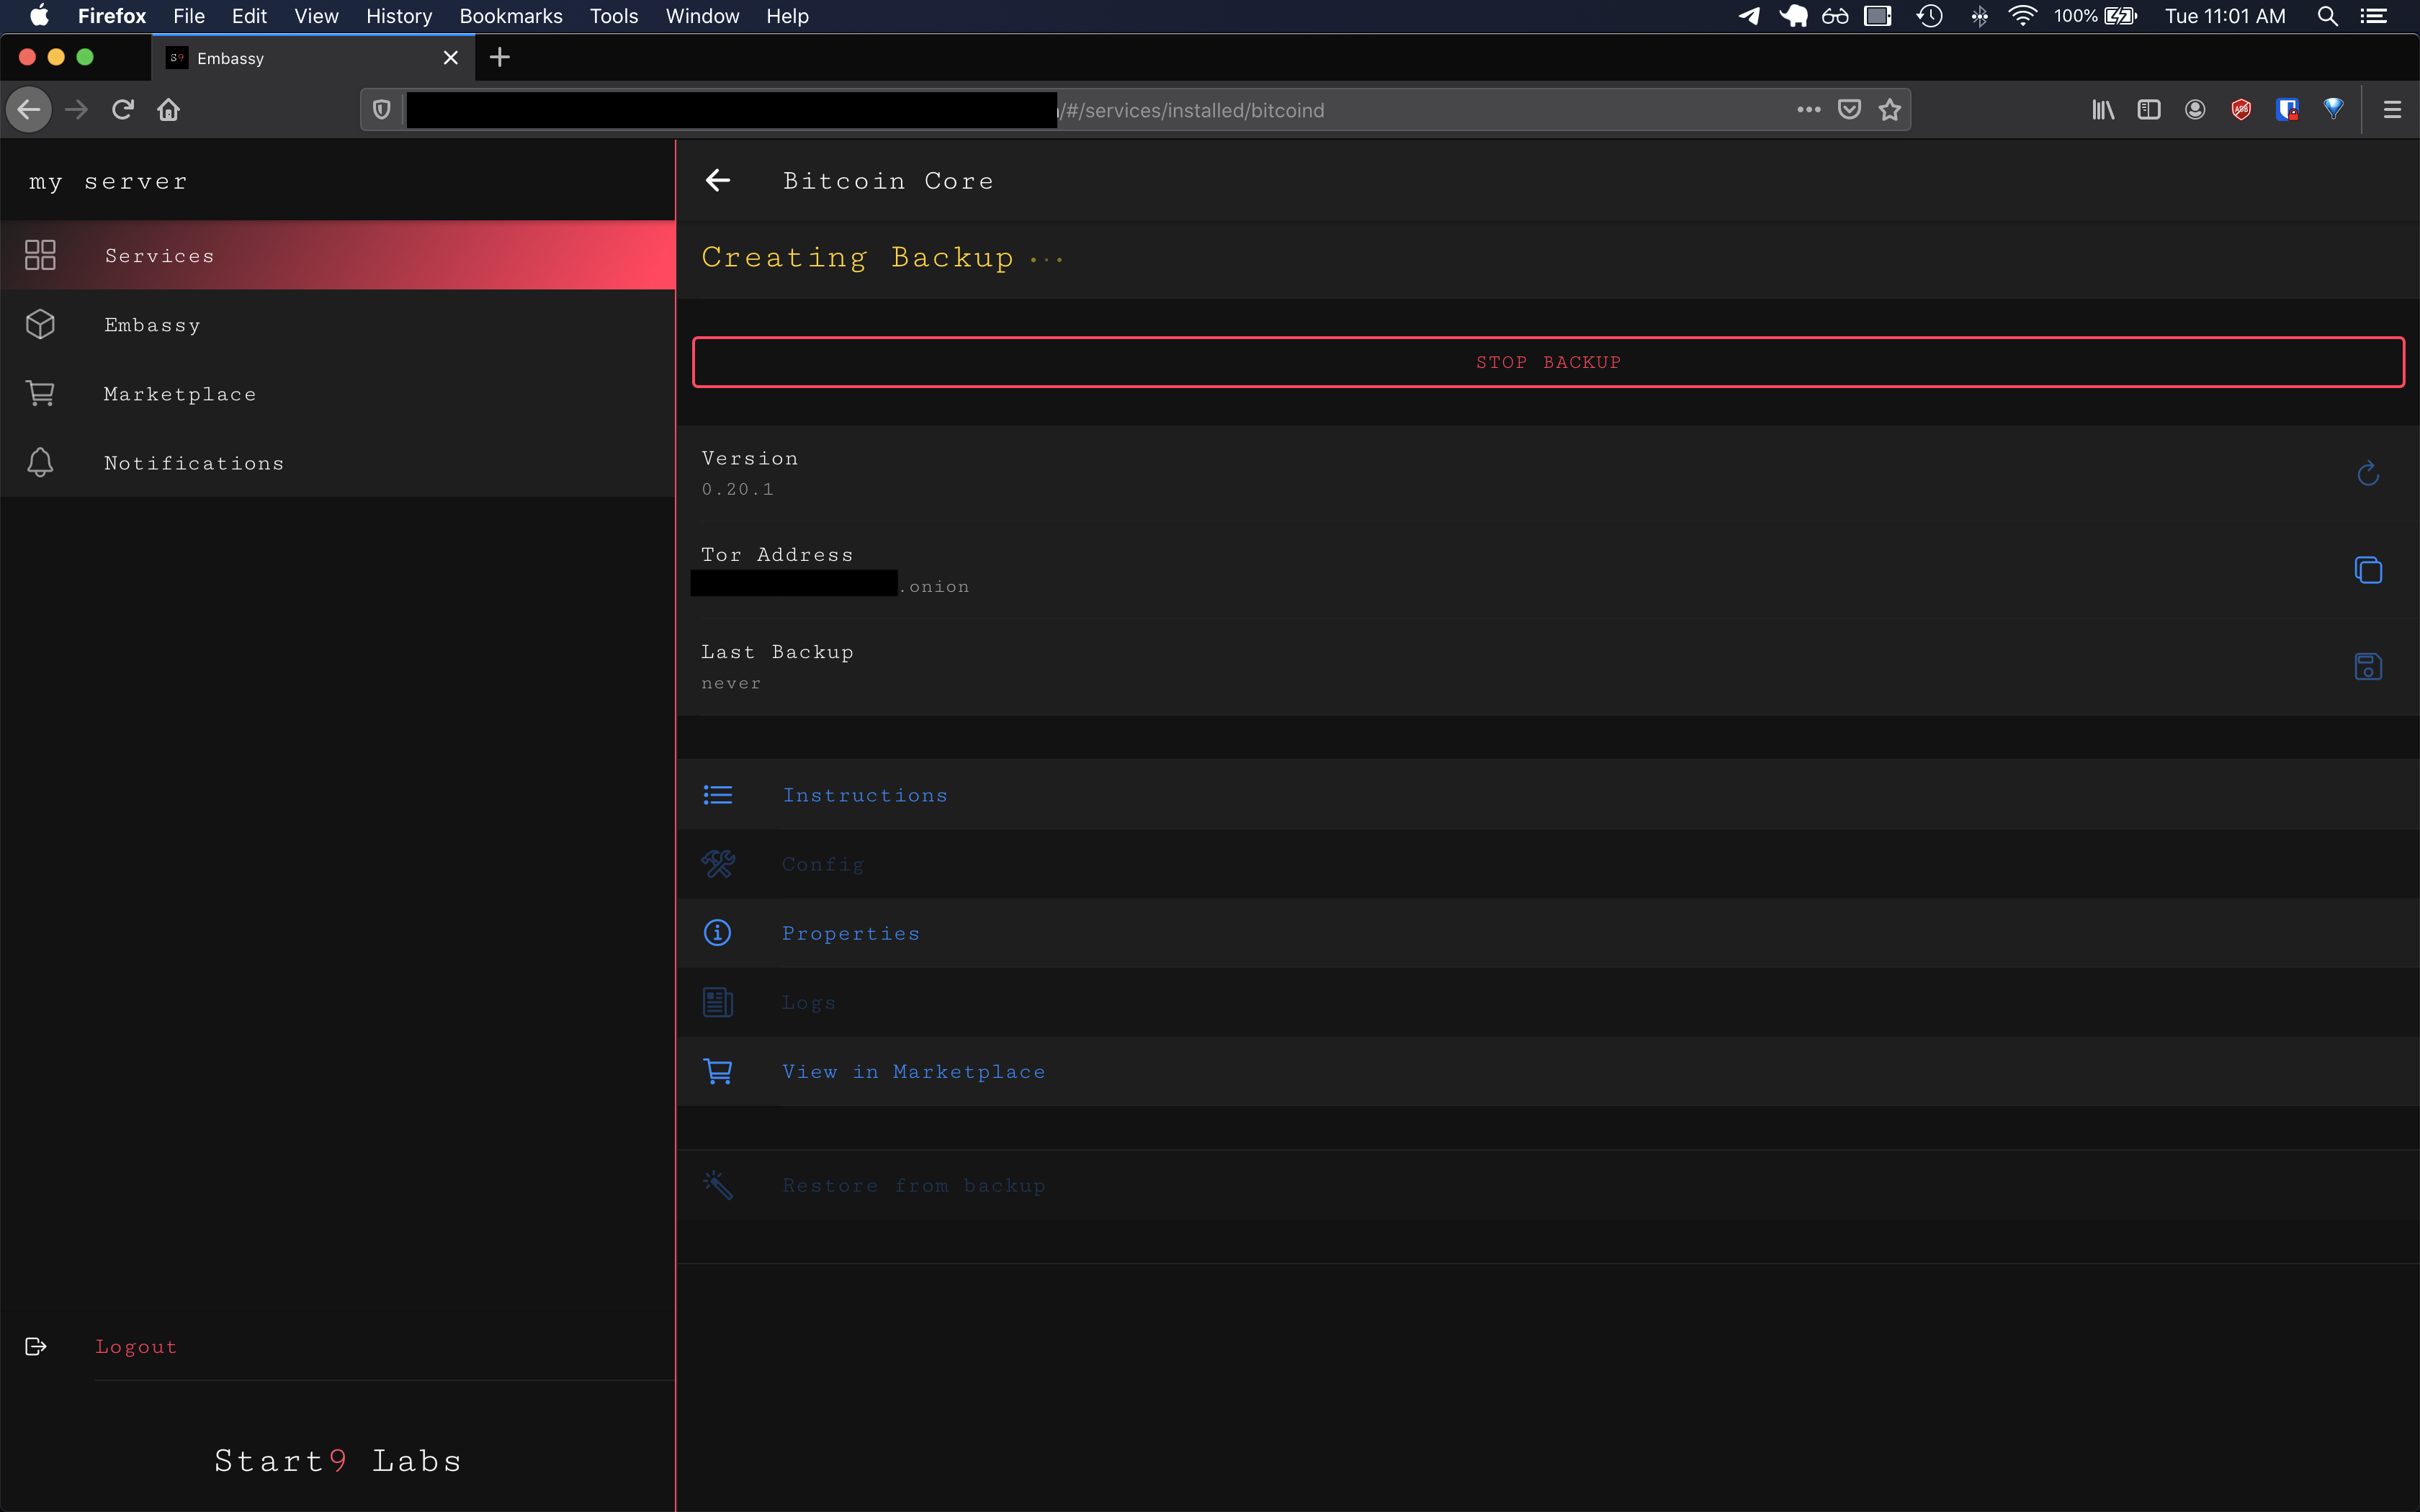Image resolution: width=2420 pixels, height=1512 pixels.
Task: Open Firefox hamburger application menu
Action: 2391,110
